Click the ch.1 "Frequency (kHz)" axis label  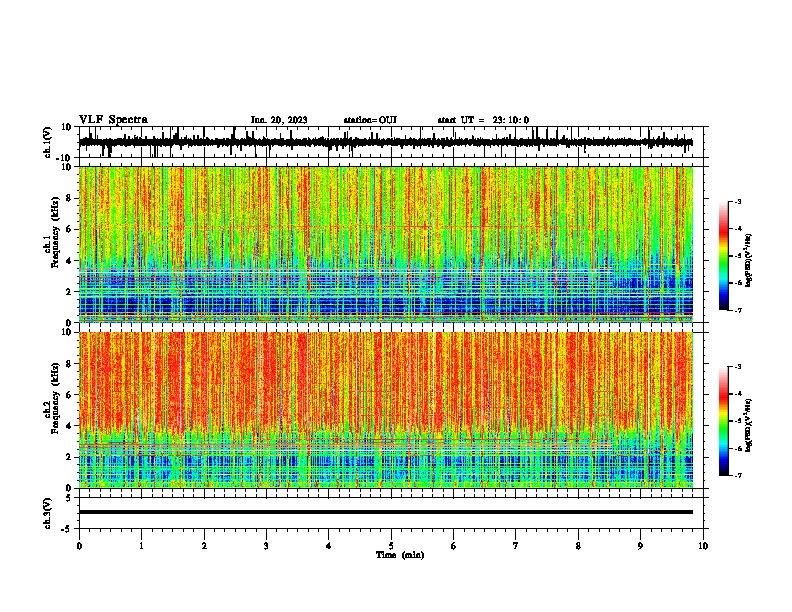click(x=56, y=232)
